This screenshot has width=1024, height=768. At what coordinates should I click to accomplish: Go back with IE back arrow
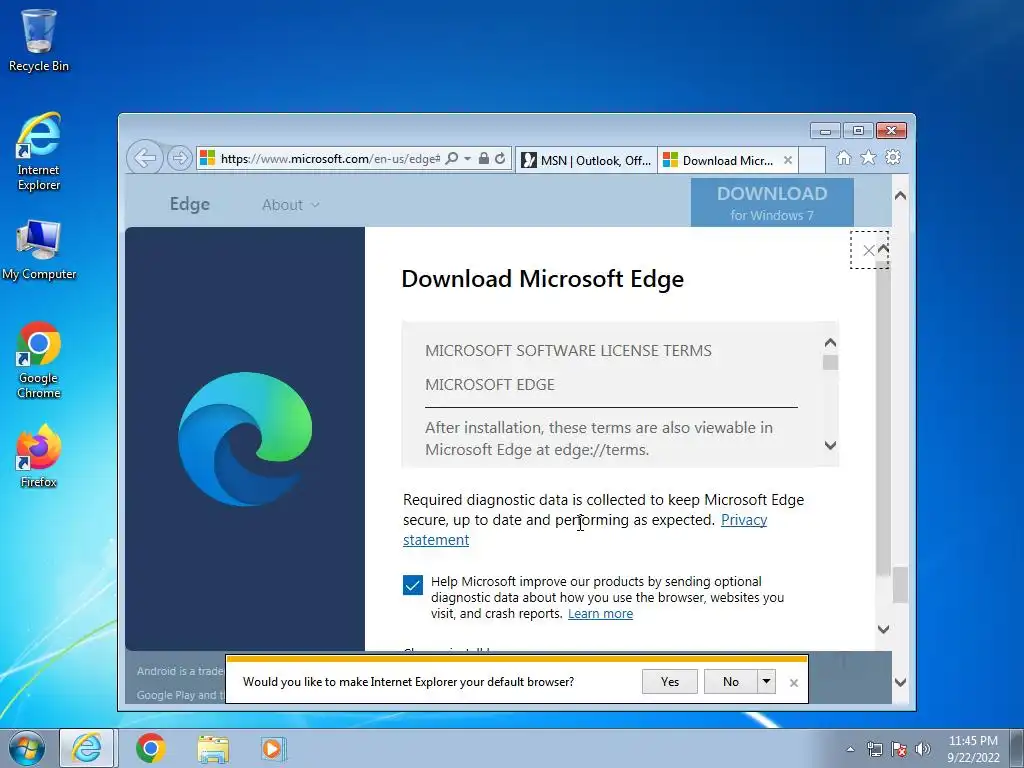tap(144, 157)
